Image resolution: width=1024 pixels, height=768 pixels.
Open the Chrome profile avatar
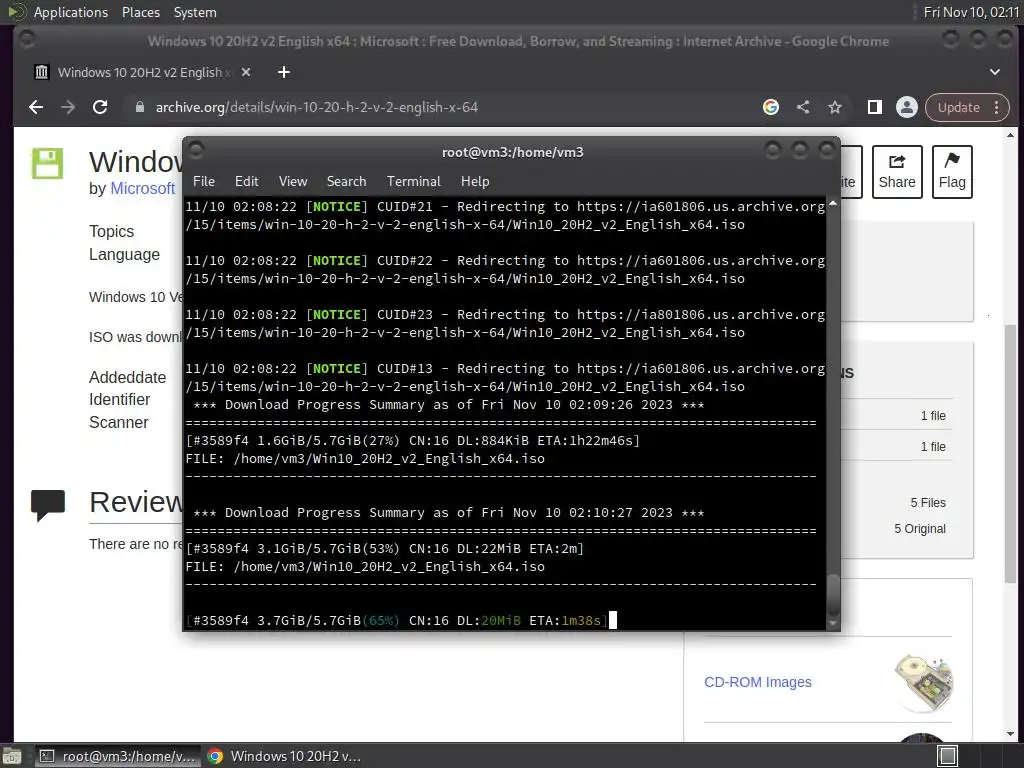click(x=906, y=107)
